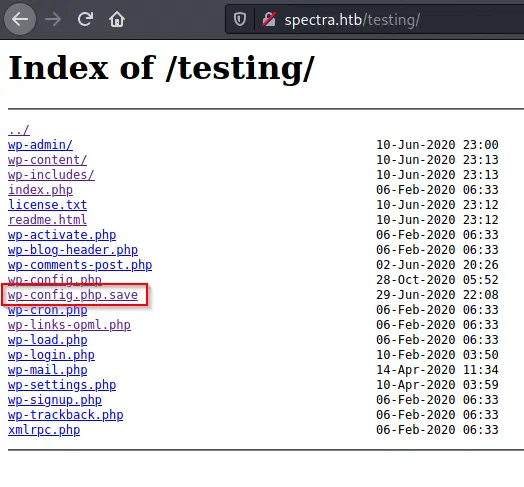Open the readme.html link
The width and height of the screenshot is (524, 487).
47,220
